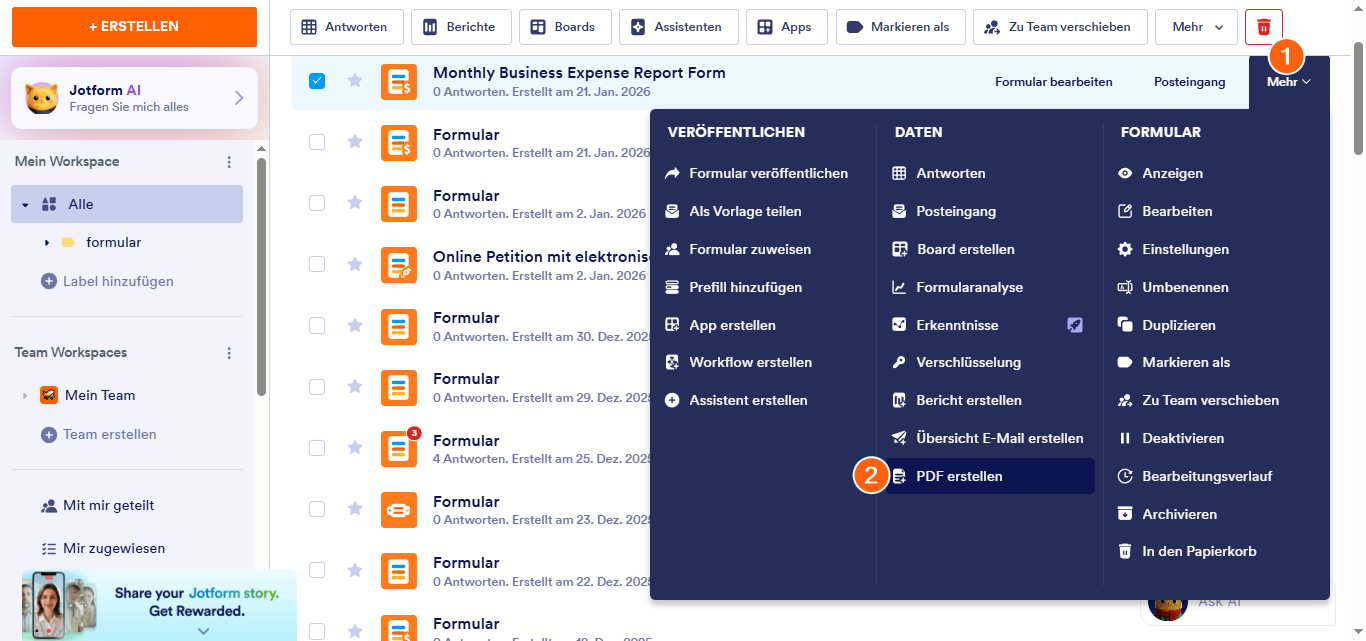
Task: Click the red trash icon in the toolbar
Action: point(1262,27)
